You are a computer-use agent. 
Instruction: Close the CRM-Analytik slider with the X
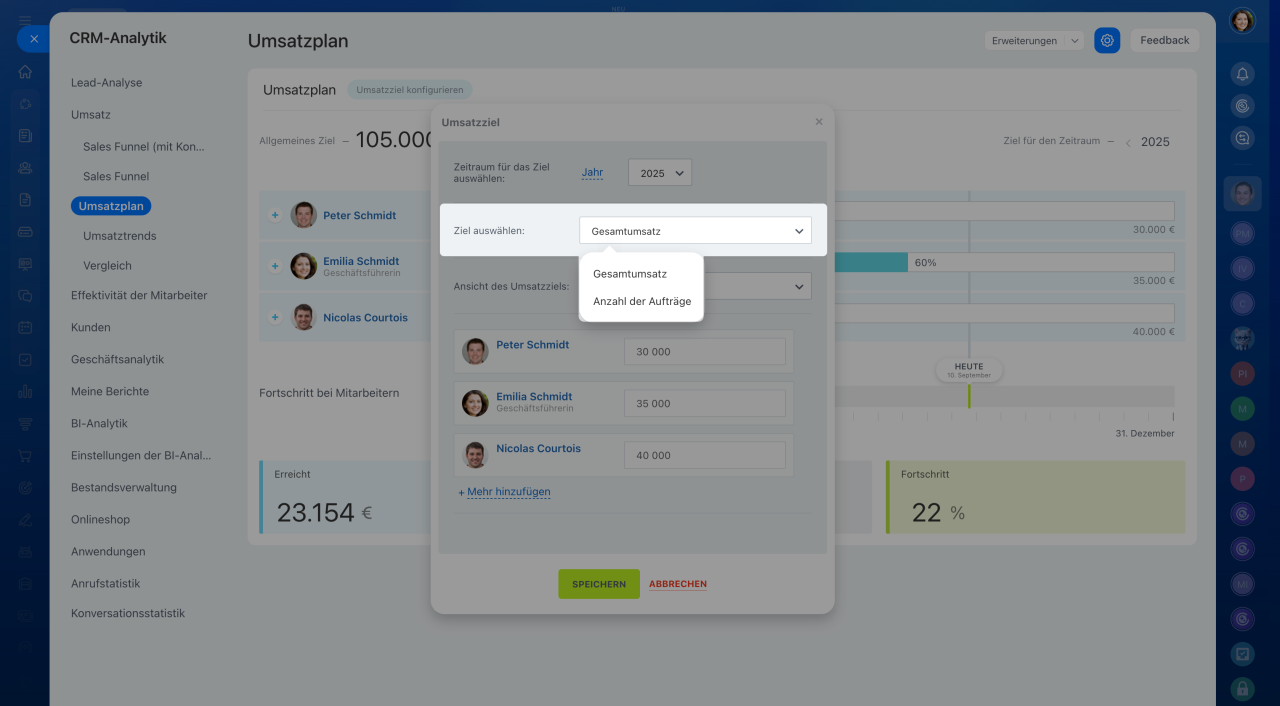[33, 39]
